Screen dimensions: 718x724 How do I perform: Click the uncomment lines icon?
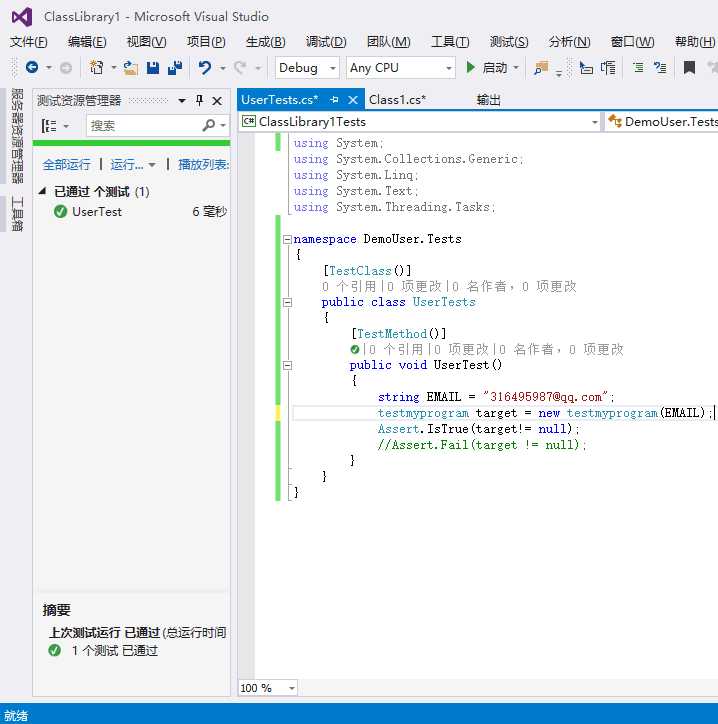pos(660,68)
